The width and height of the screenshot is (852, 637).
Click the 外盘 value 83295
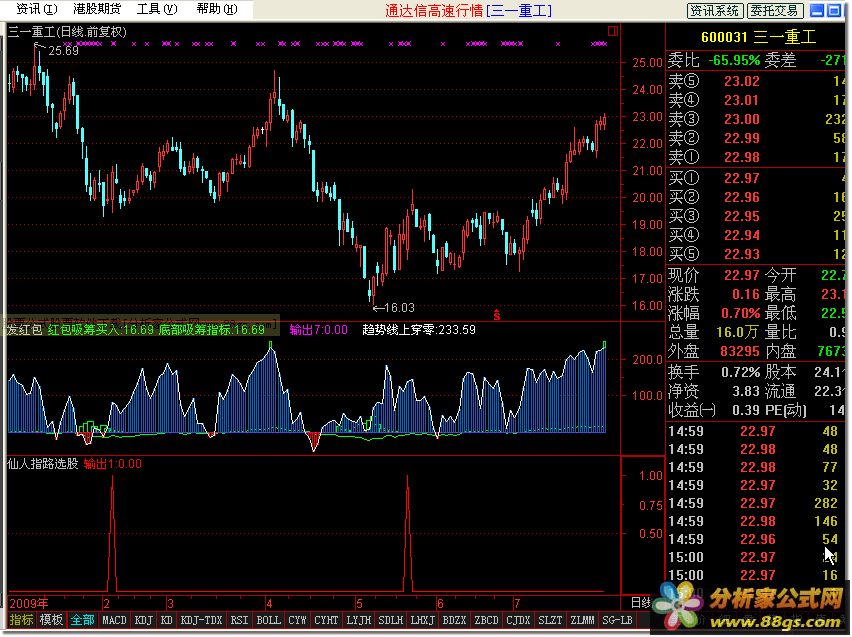pyautogui.click(x=740, y=352)
